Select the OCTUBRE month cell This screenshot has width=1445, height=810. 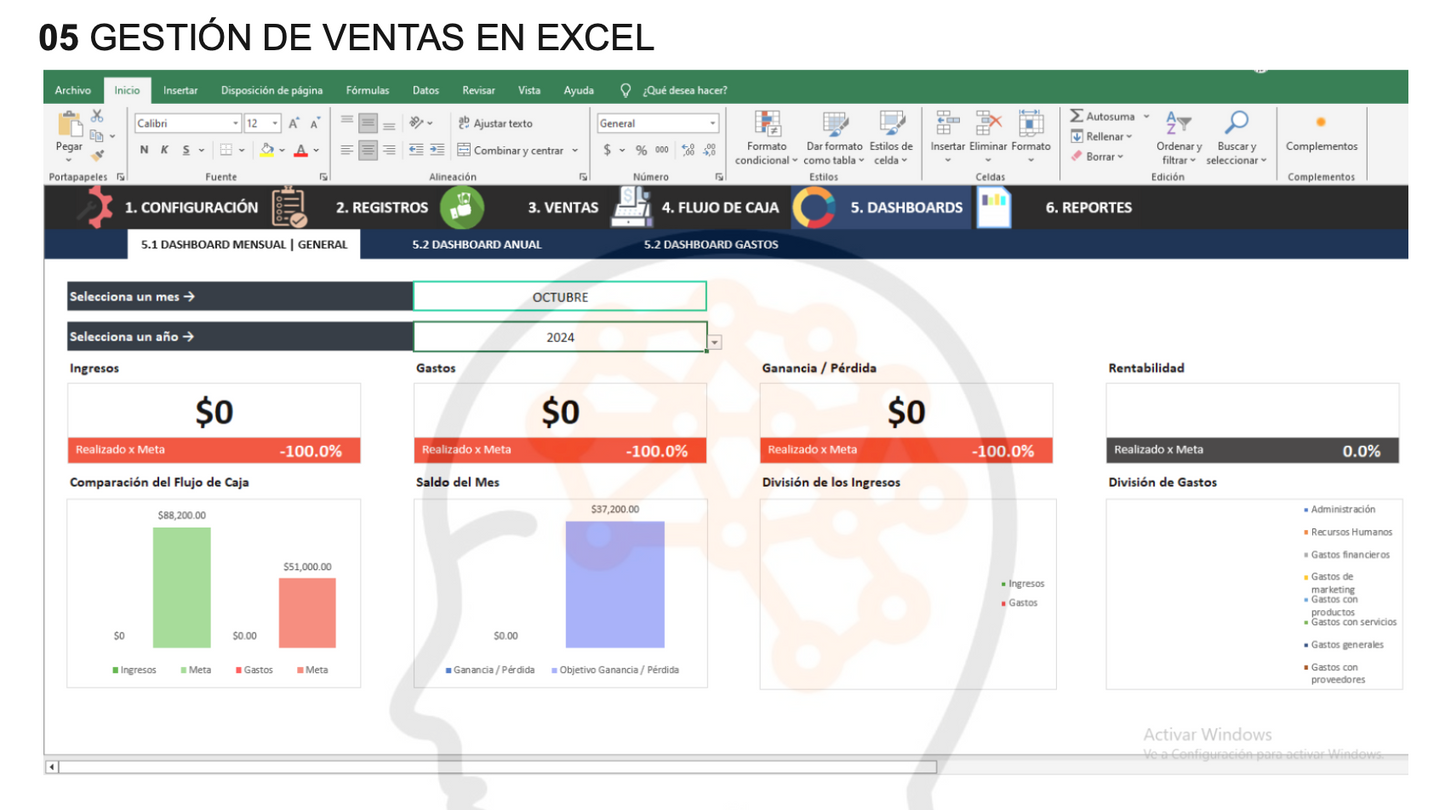pyautogui.click(x=560, y=296)
